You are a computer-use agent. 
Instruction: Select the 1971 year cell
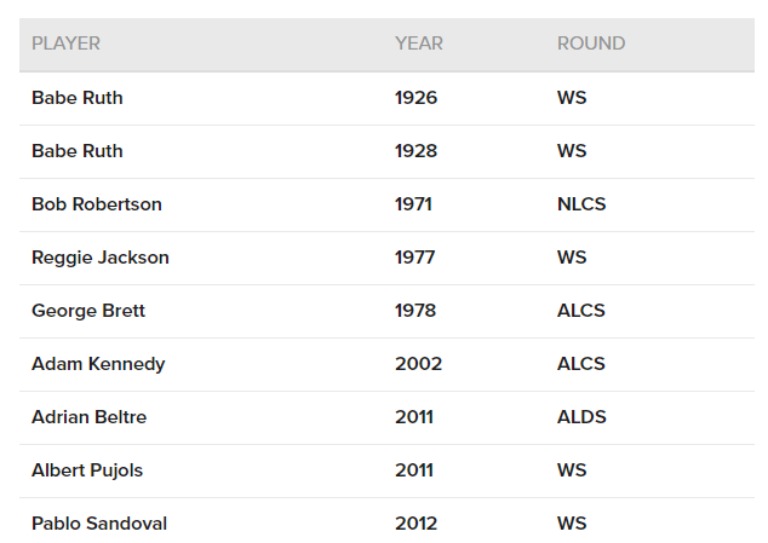pyautogui.click(x=413, y=204)
